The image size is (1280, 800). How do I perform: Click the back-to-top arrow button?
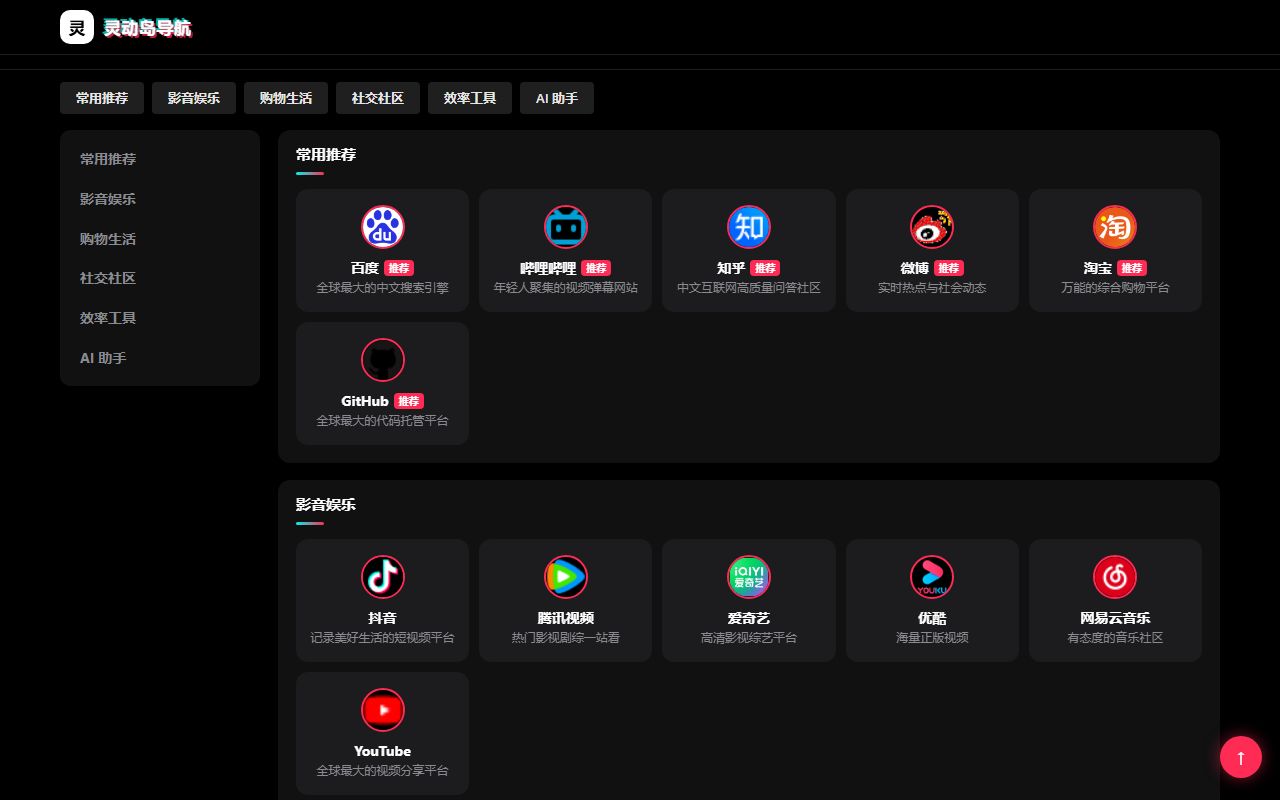1241,757
